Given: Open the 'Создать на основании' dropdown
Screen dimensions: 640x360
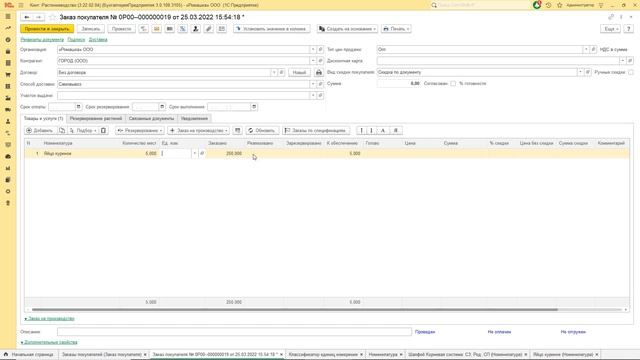Looking at the screenshot, I should 347,29.
